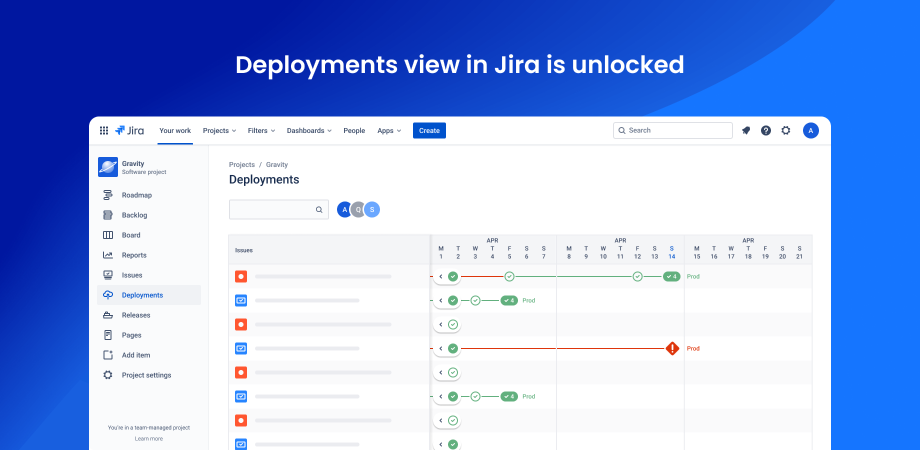This screenshot has height=450, width=920.
Task: Open the settings gear in top bar
Action: [x=786, y=130]
